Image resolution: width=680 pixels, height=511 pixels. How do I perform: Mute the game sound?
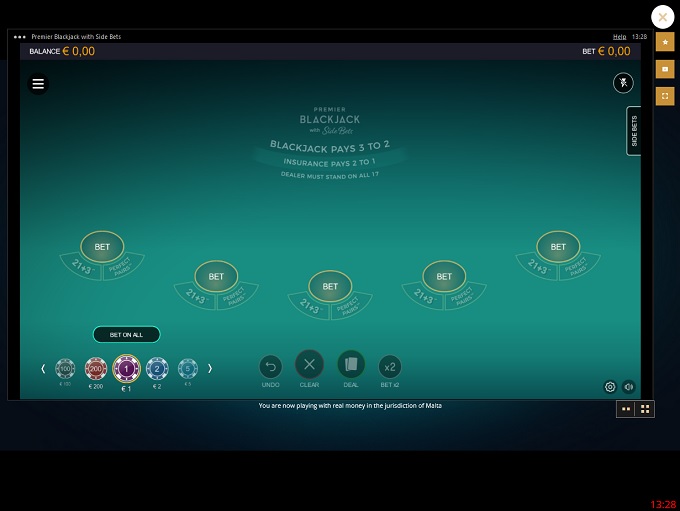[x=628, y=387]
